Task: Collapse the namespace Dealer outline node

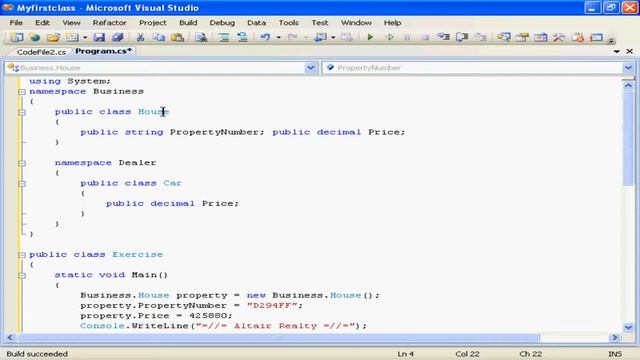Action: pos(22,163)
